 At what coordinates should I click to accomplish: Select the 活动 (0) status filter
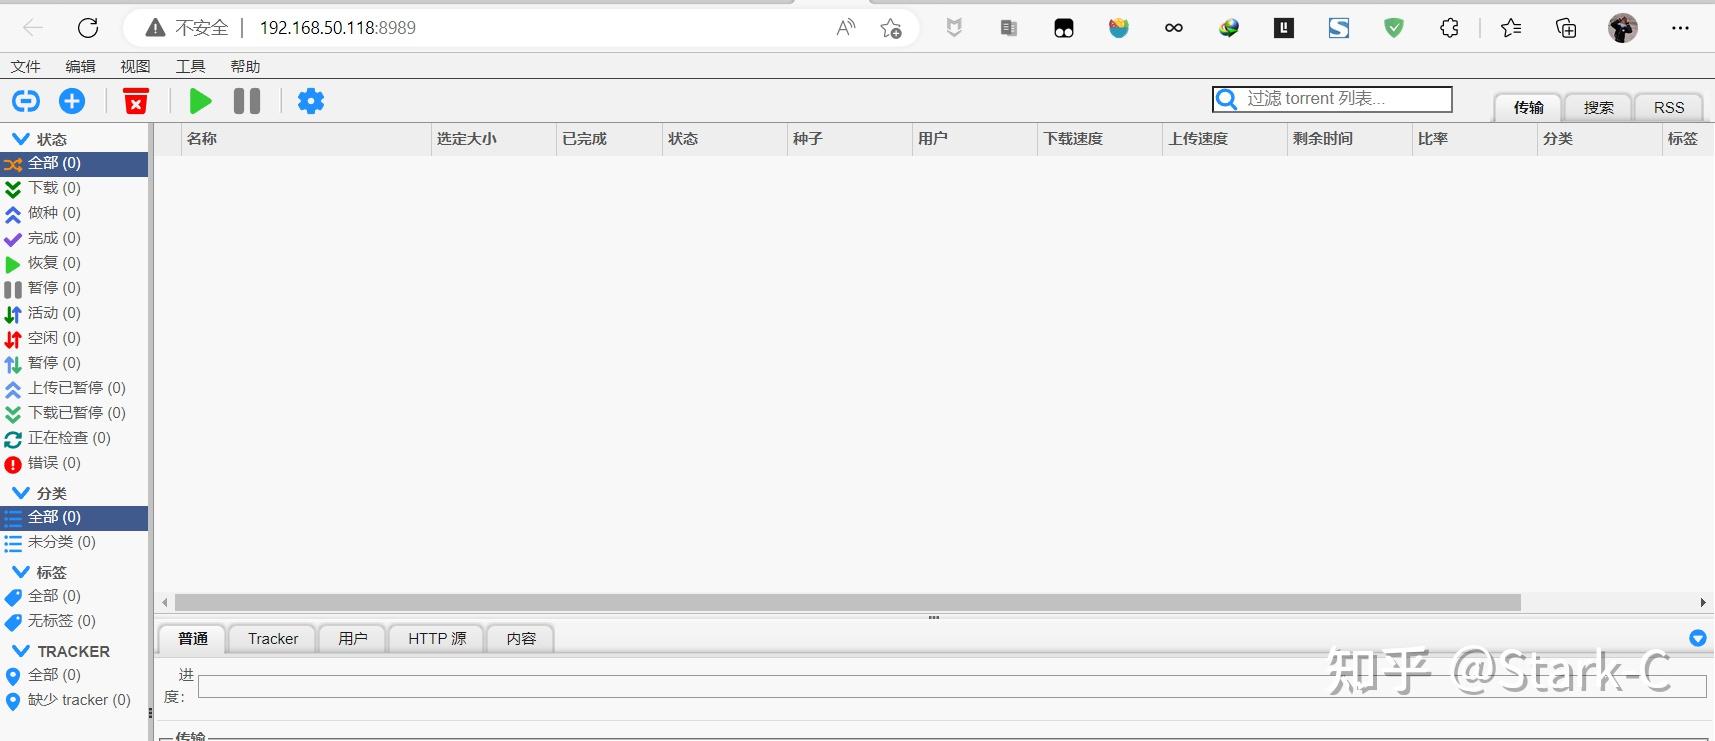74,313
